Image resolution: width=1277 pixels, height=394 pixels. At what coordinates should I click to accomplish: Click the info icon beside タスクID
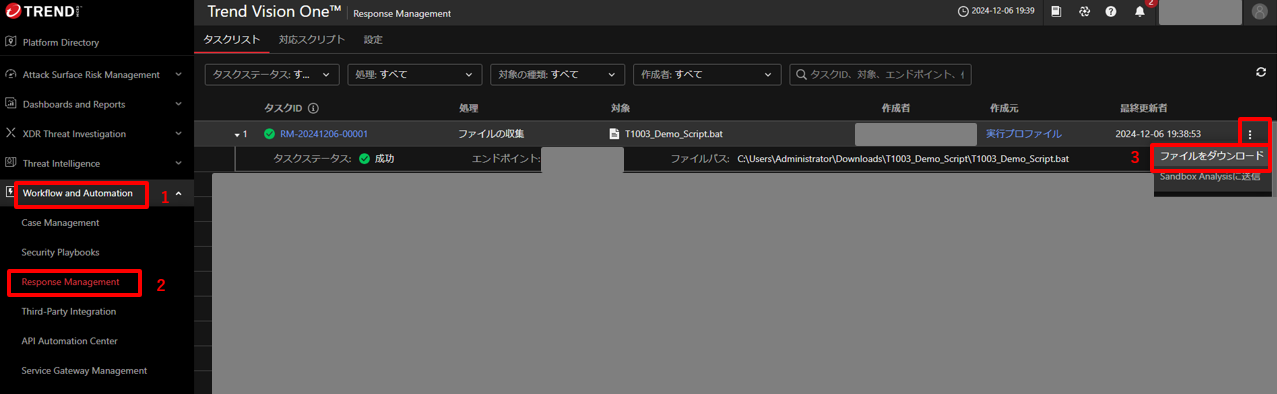pos(313,108)
